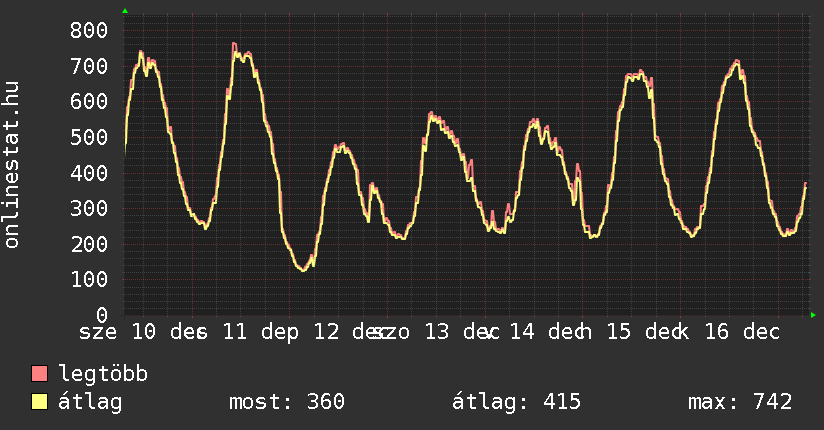Click the 'most: 360' current value

tap(287, 402)
